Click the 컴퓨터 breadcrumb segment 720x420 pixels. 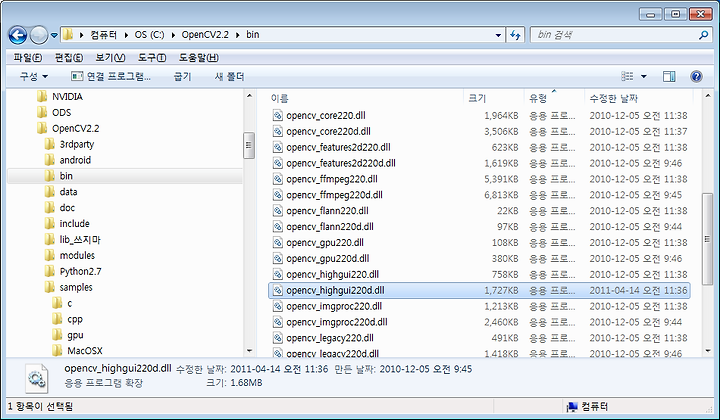click(x=104, y=35)
